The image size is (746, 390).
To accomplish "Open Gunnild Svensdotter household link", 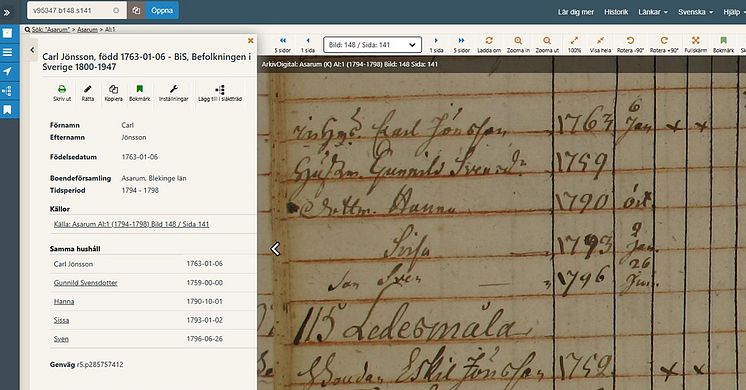I will click(x=86, y=283).
